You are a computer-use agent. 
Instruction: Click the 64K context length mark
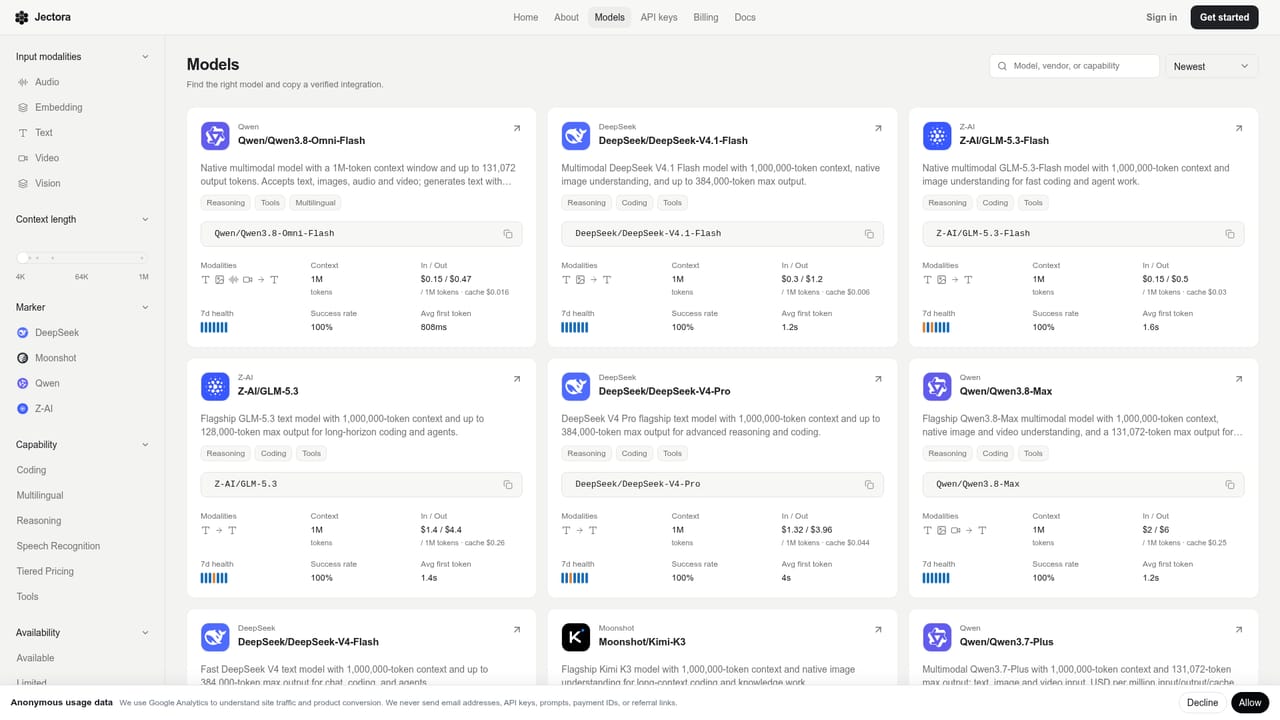pos(81,276)
